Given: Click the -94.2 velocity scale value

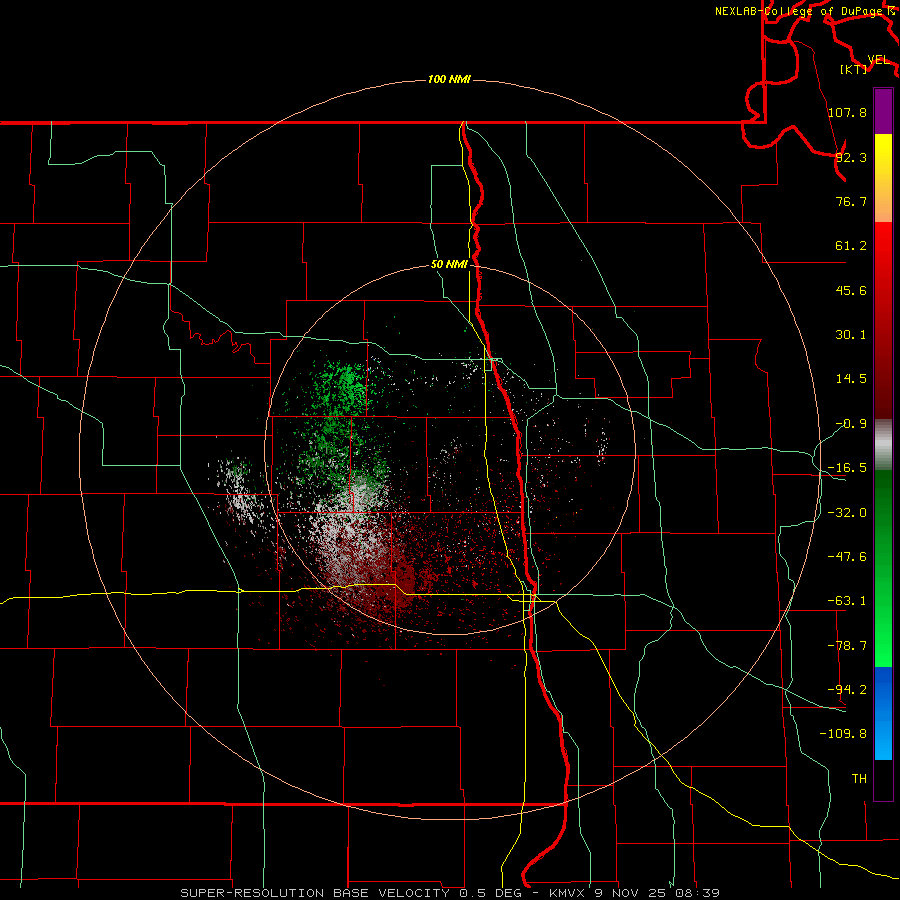Looking at the screenshot, I should [x=847, y=690].
